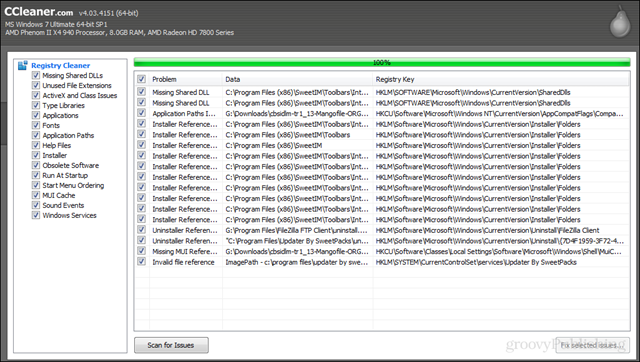Click the 'ImagePath - c:\program files' data cell
This screenshot has width=640, height=362.
pyautogui.click(x=297, y=262)
